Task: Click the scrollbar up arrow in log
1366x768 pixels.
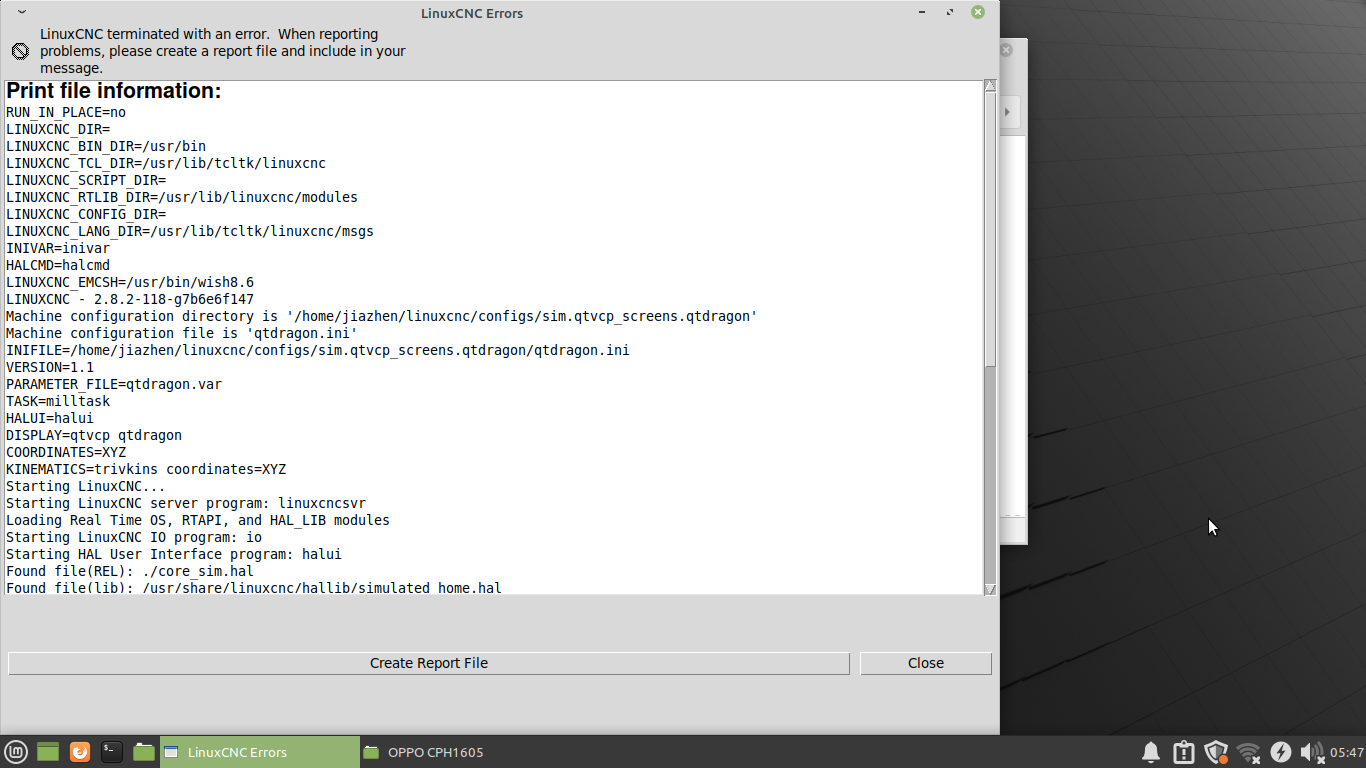Action: (x=990, y=86)
